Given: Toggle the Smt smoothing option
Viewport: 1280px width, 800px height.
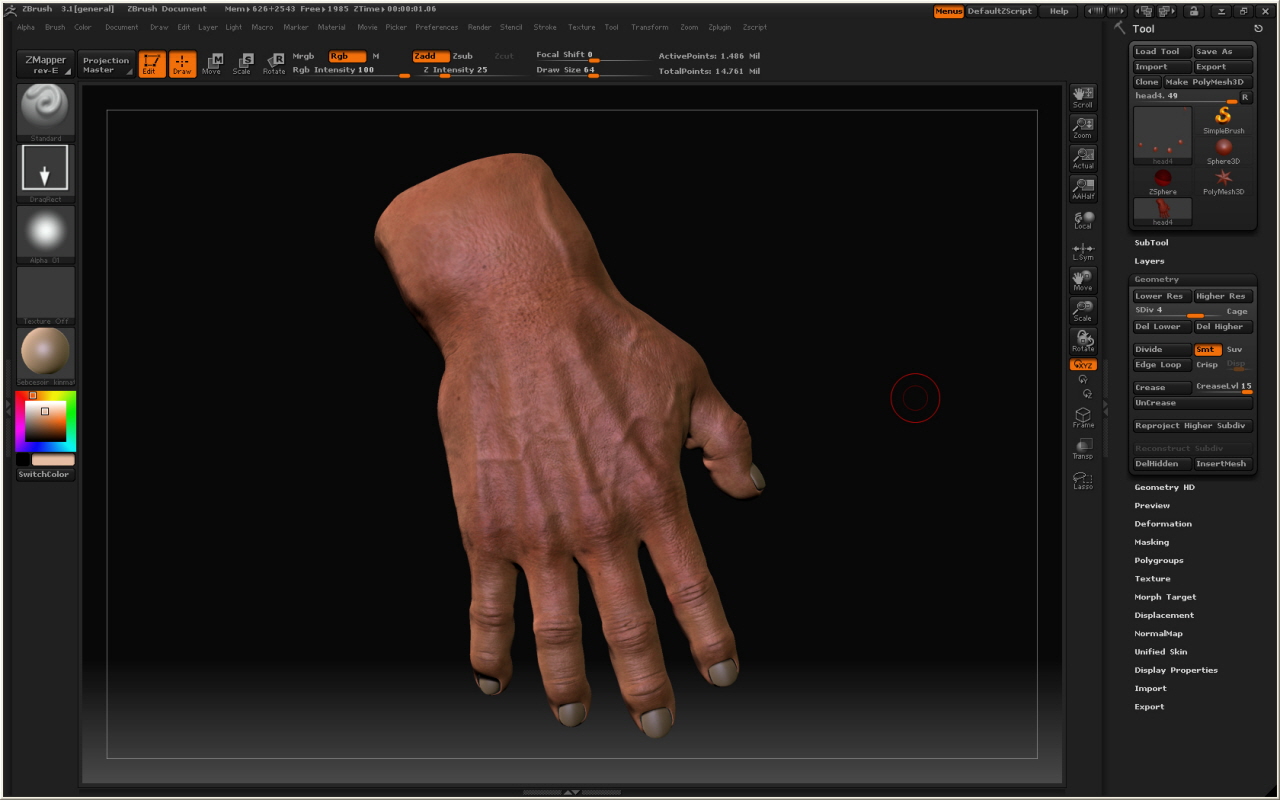Looking at the screenshot, I should 1207,349.
